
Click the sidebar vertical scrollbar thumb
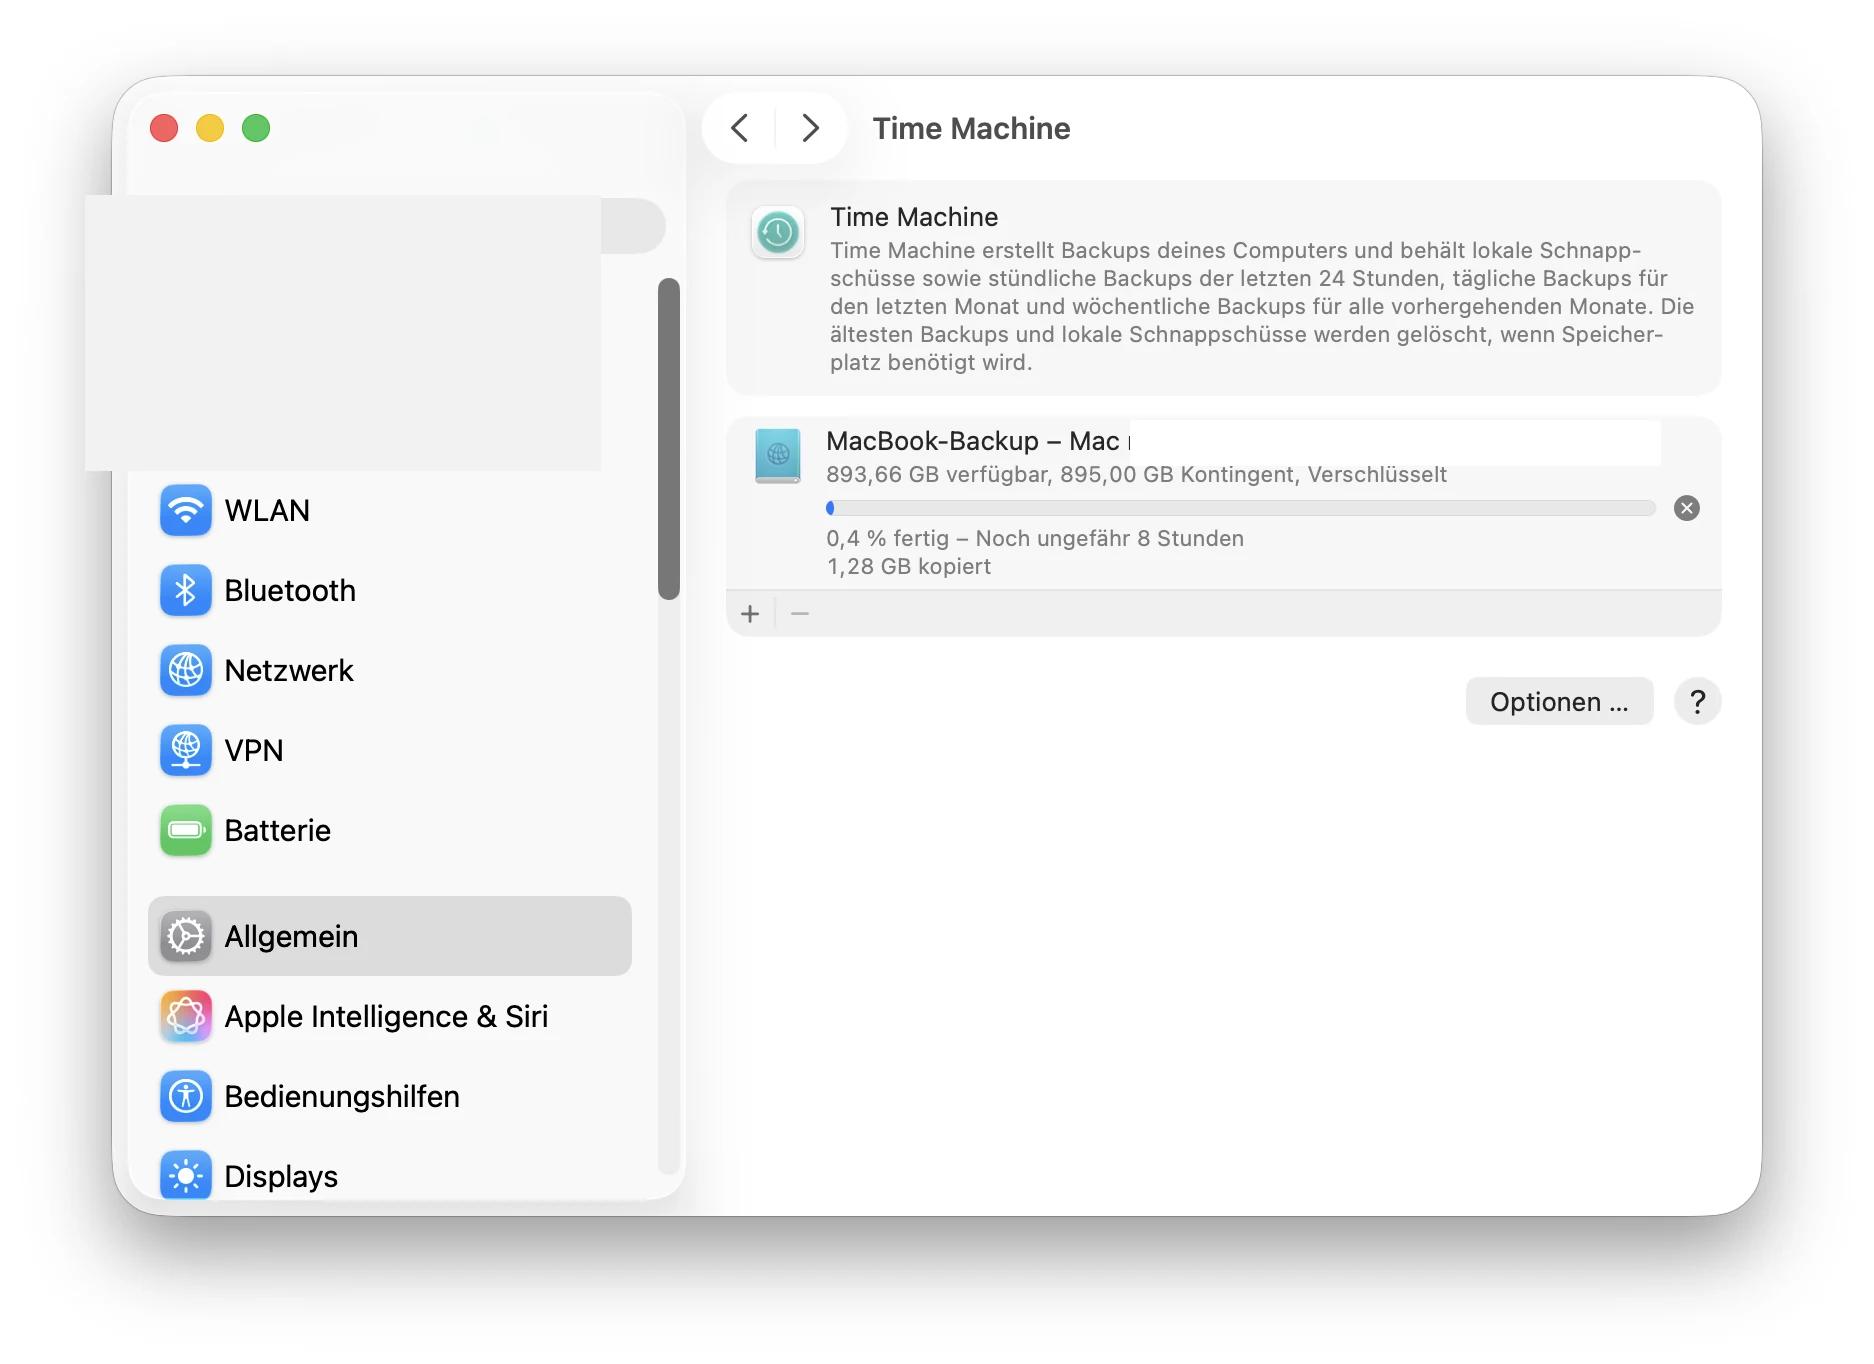click(669, 439)
